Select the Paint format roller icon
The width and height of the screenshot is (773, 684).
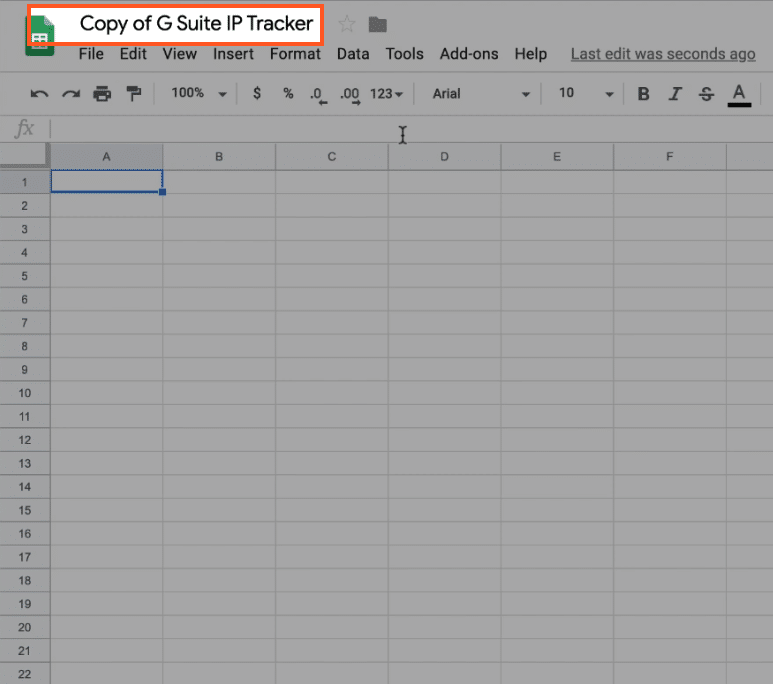[x=134, y=93]
